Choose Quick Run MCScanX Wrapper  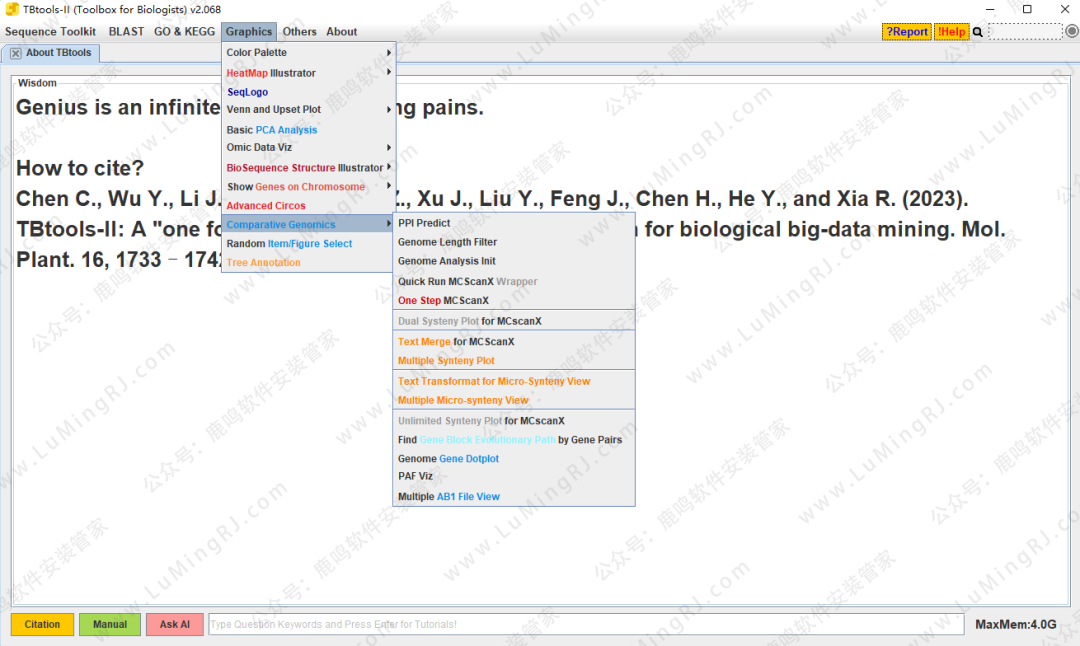click(514, 281)
